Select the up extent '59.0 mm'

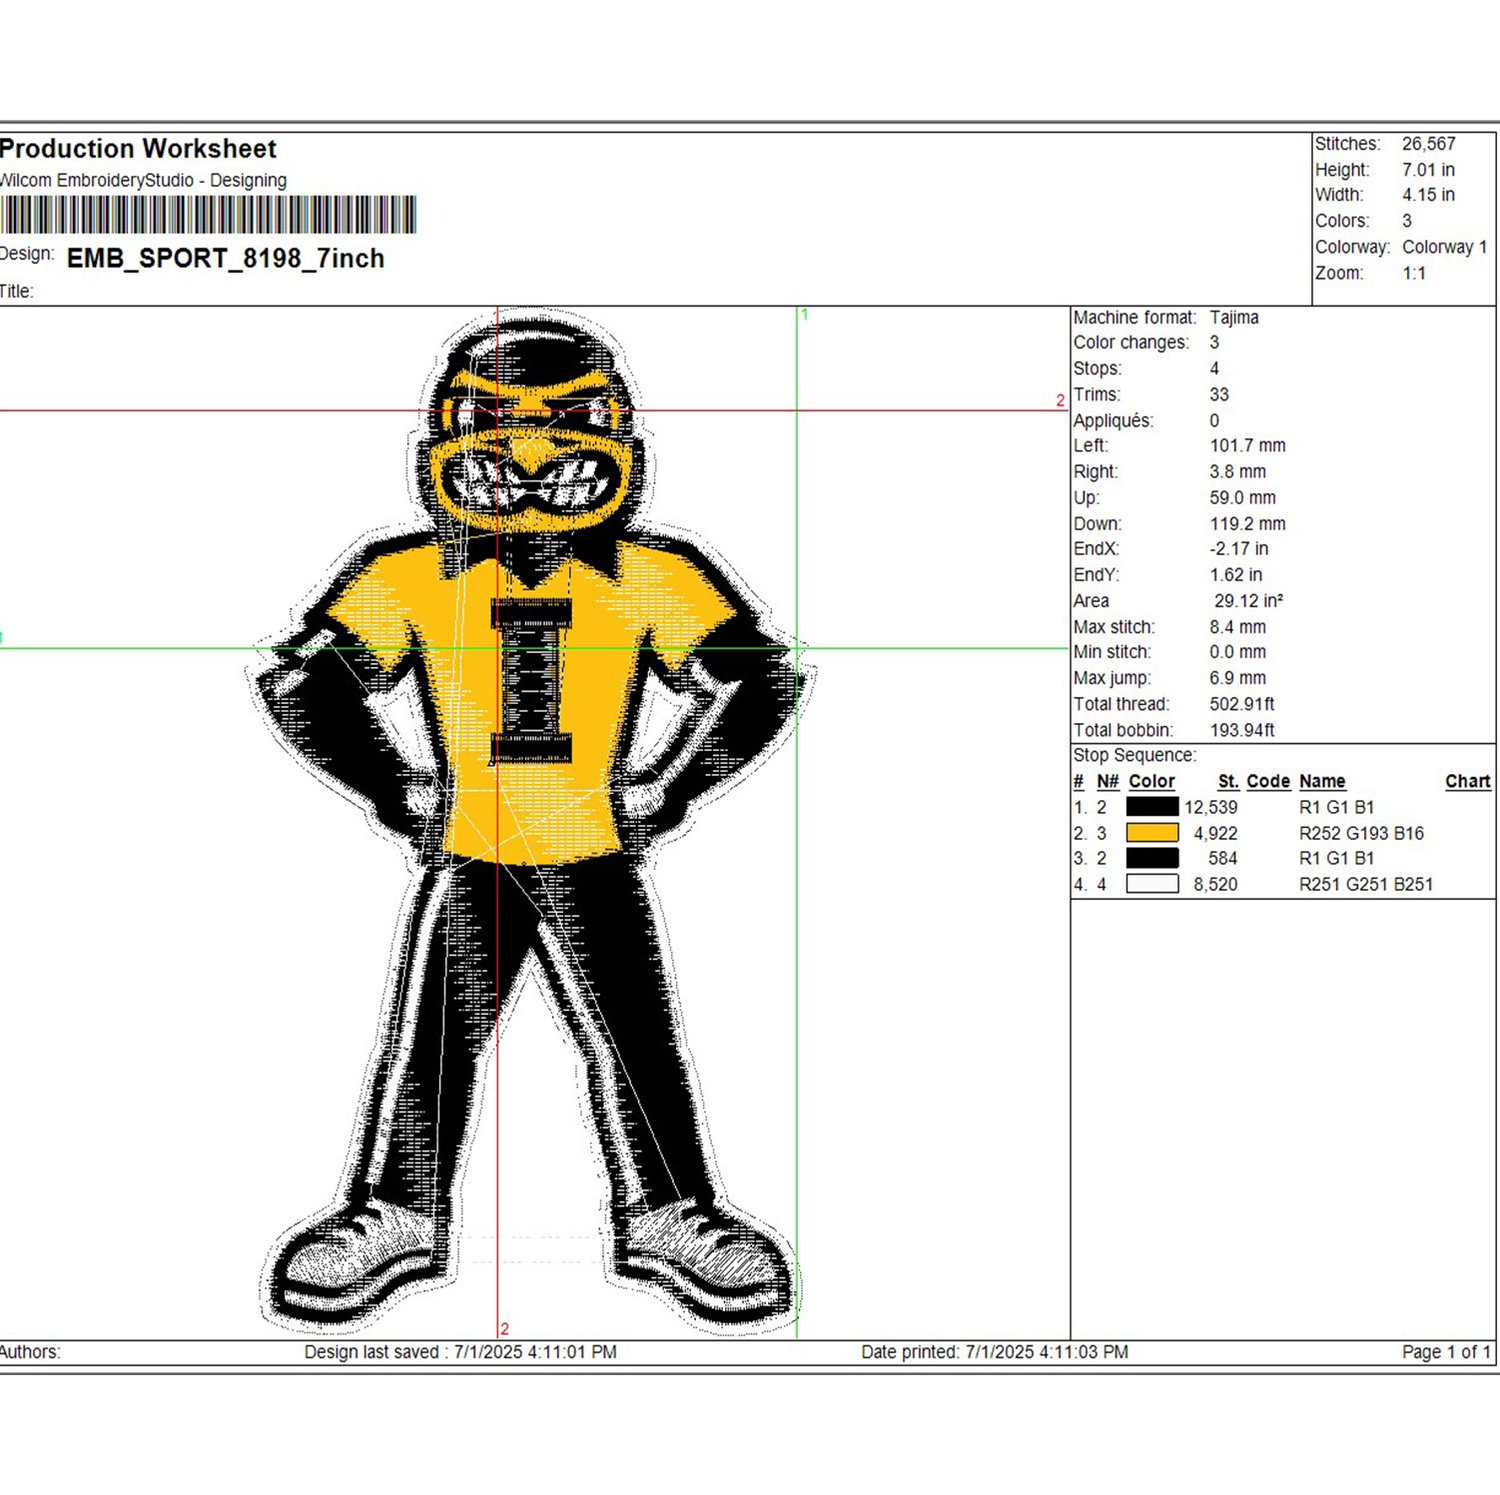(1242, 497)
